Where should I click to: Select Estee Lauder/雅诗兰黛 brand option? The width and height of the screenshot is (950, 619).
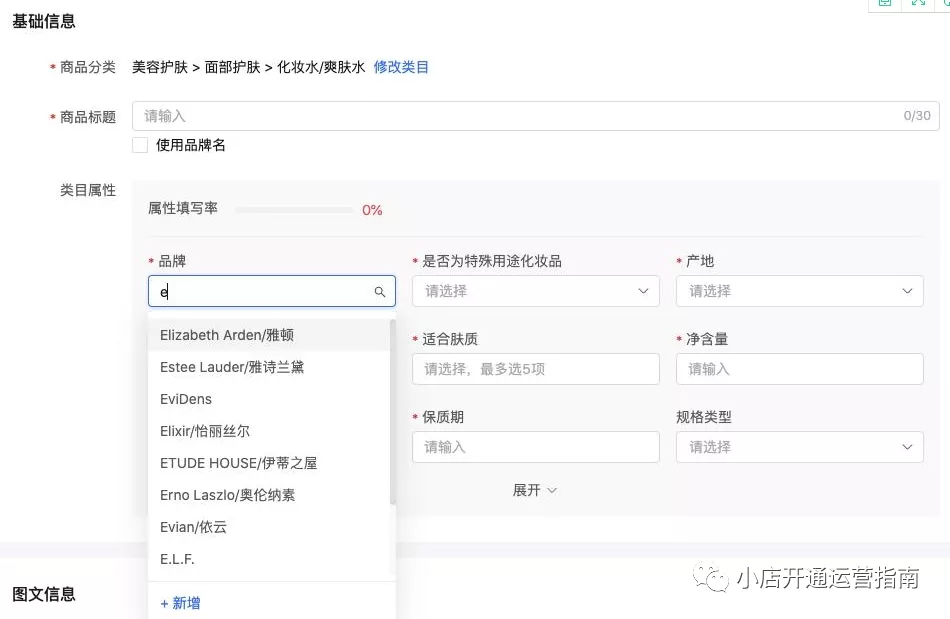269,367
